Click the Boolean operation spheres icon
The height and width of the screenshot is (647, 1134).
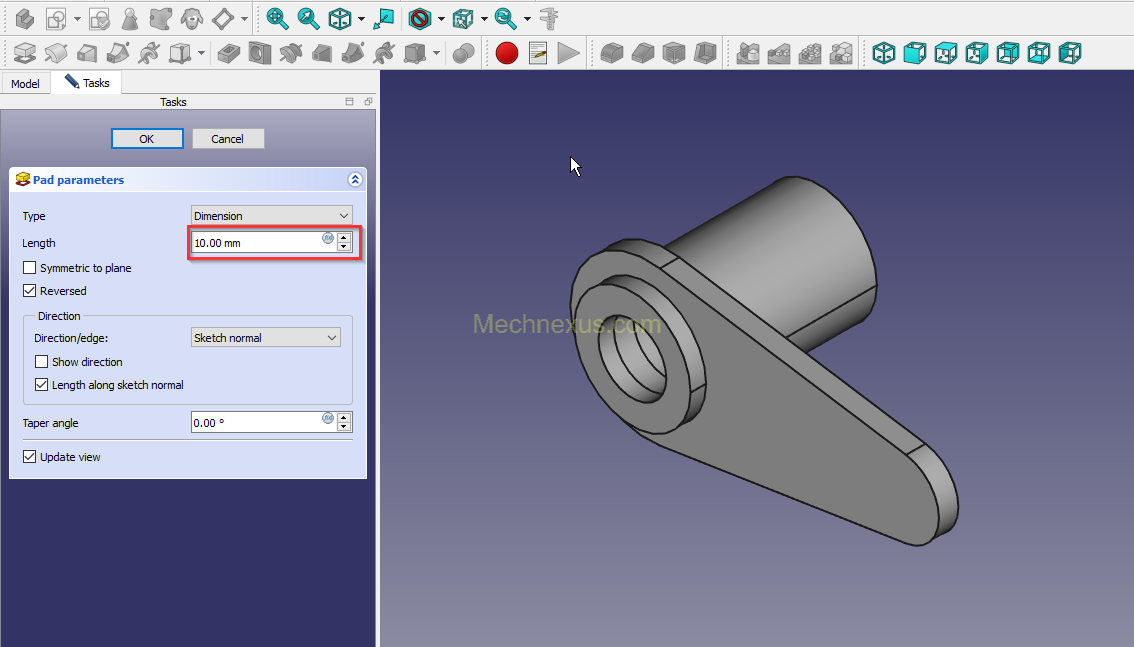pyautogui.click(x=463, y=53)
